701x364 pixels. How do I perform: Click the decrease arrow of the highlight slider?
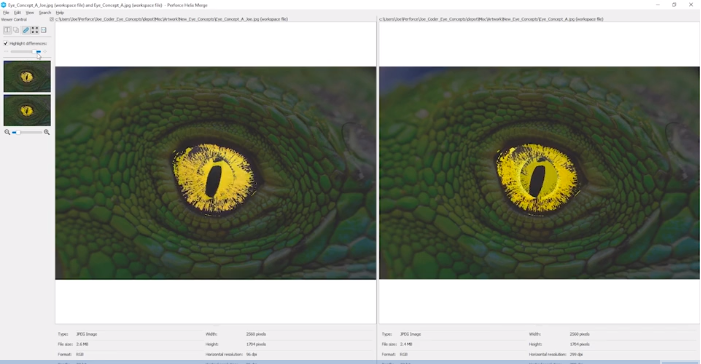coord(6,52)
